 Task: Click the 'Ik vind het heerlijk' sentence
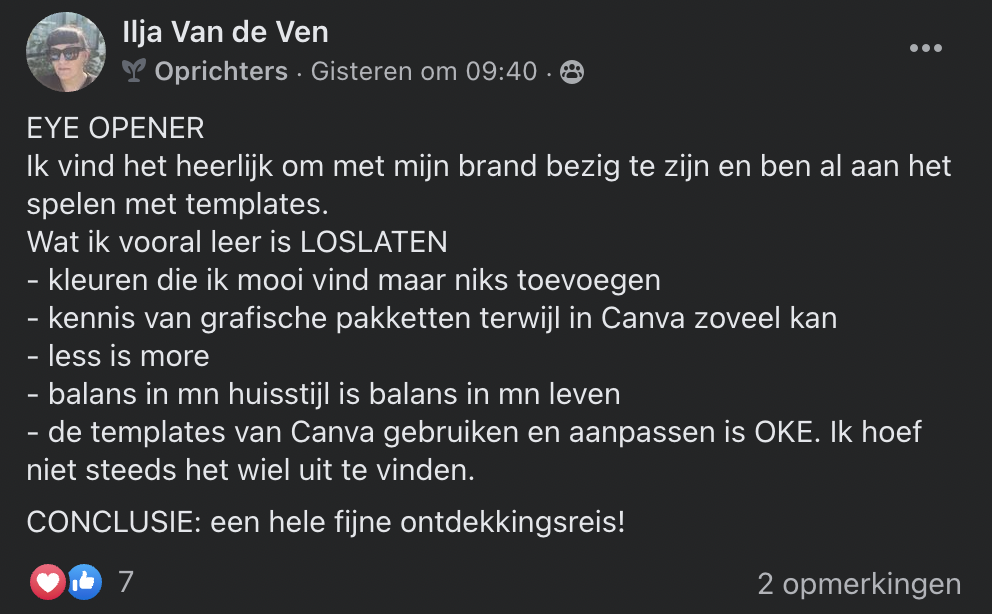click(x=488, y=166)
